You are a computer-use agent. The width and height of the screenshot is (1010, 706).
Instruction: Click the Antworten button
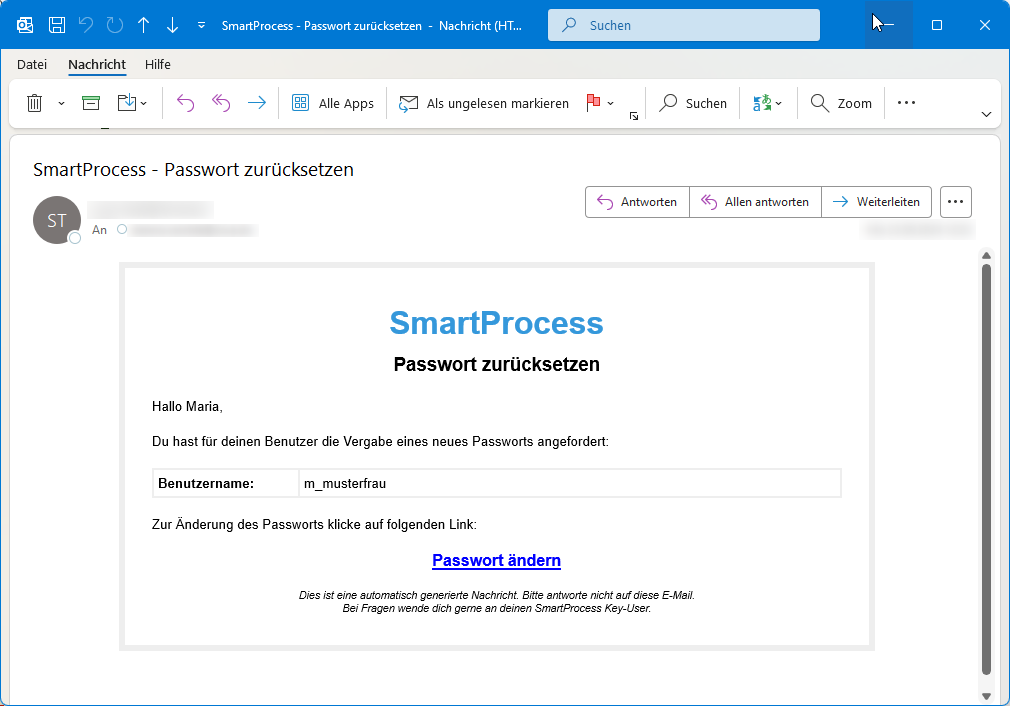pyautogui.click(x=637, y=202)
